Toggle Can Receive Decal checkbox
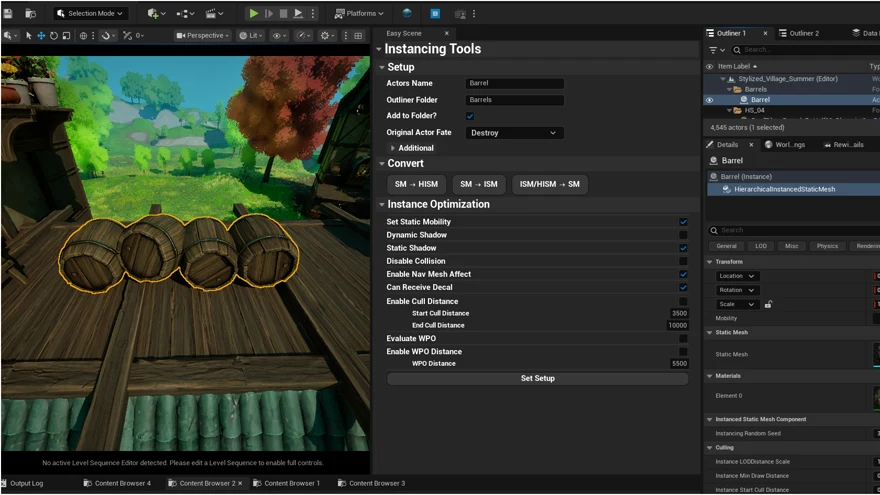Viewport: 880px width, 495px height. click(683, 287)
